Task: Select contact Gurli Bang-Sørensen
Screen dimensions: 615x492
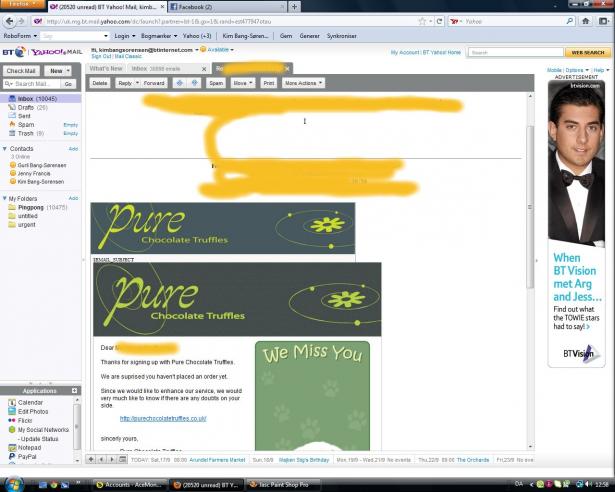Action: click(42, 165)
